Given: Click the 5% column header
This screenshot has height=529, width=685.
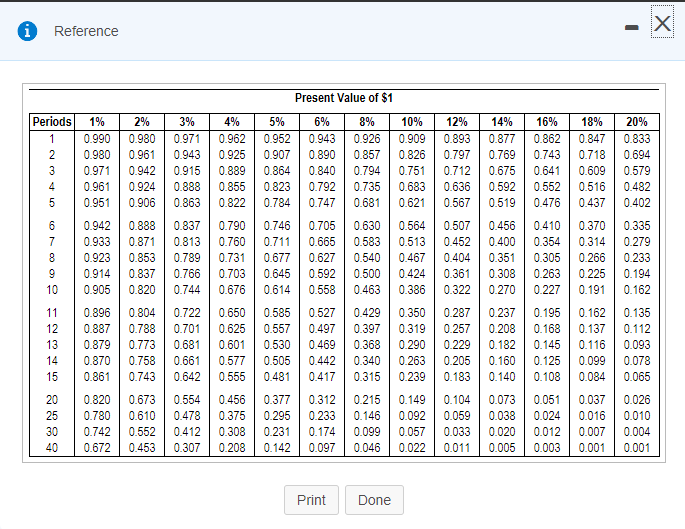Looking at the screenshot, I should [277, 121].
